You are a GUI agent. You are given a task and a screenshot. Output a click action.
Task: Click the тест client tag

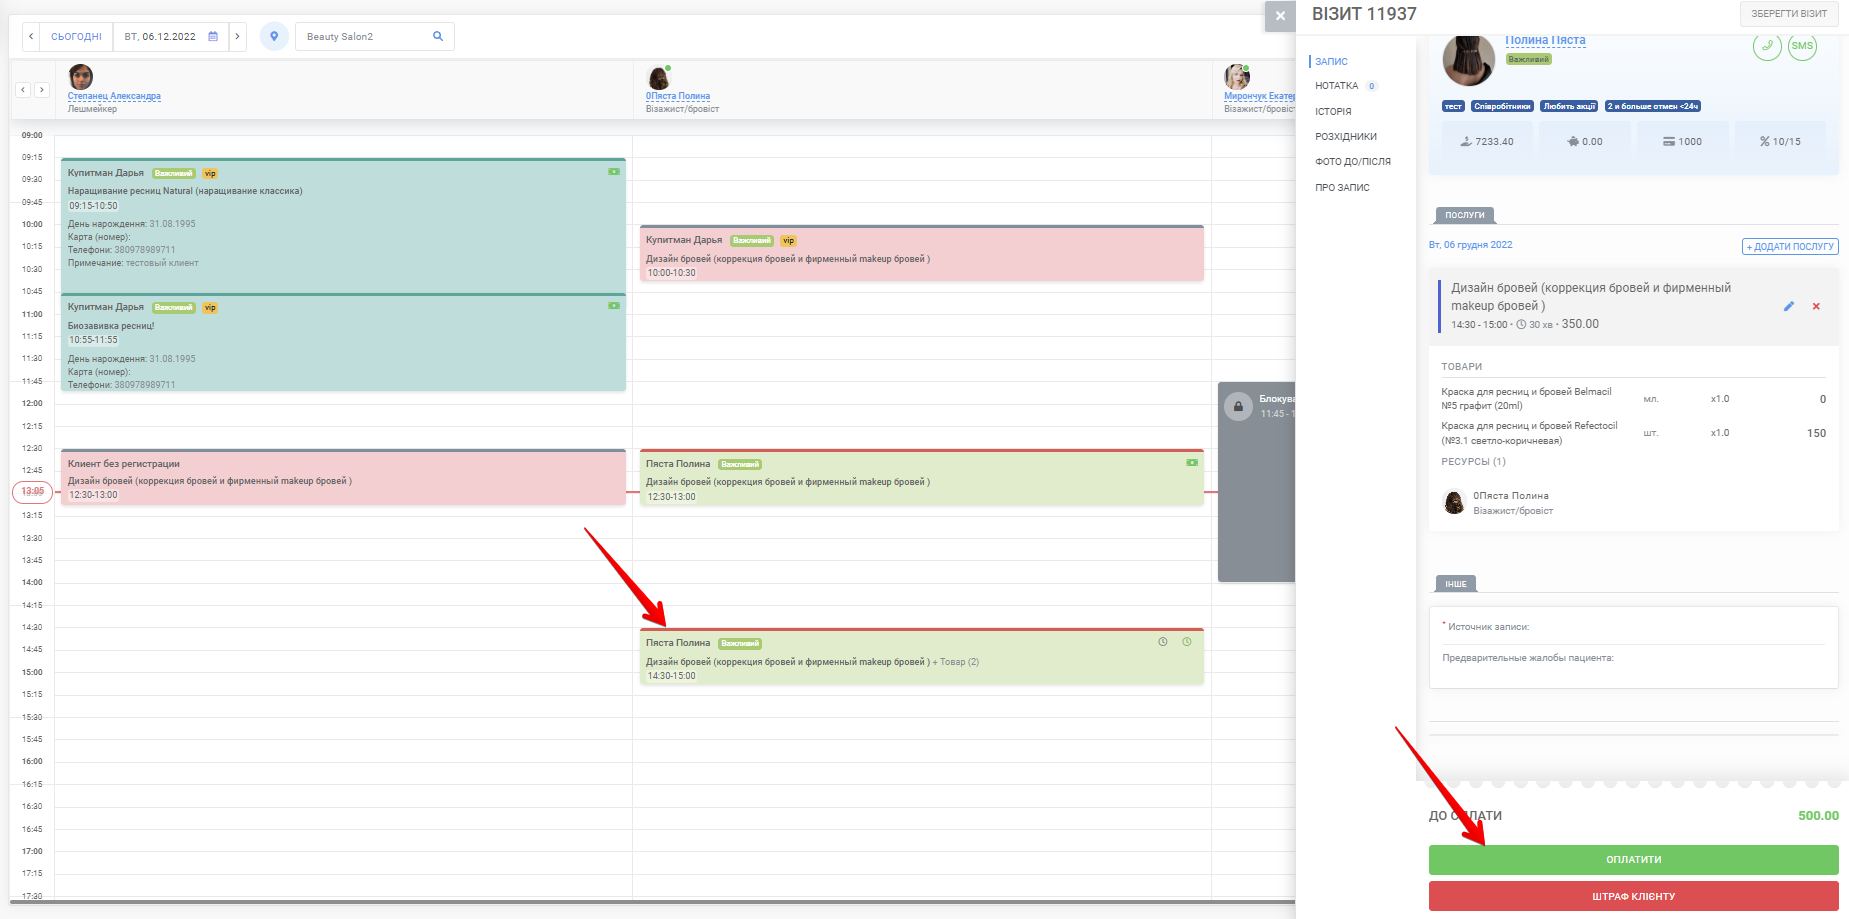(1453, 106)
